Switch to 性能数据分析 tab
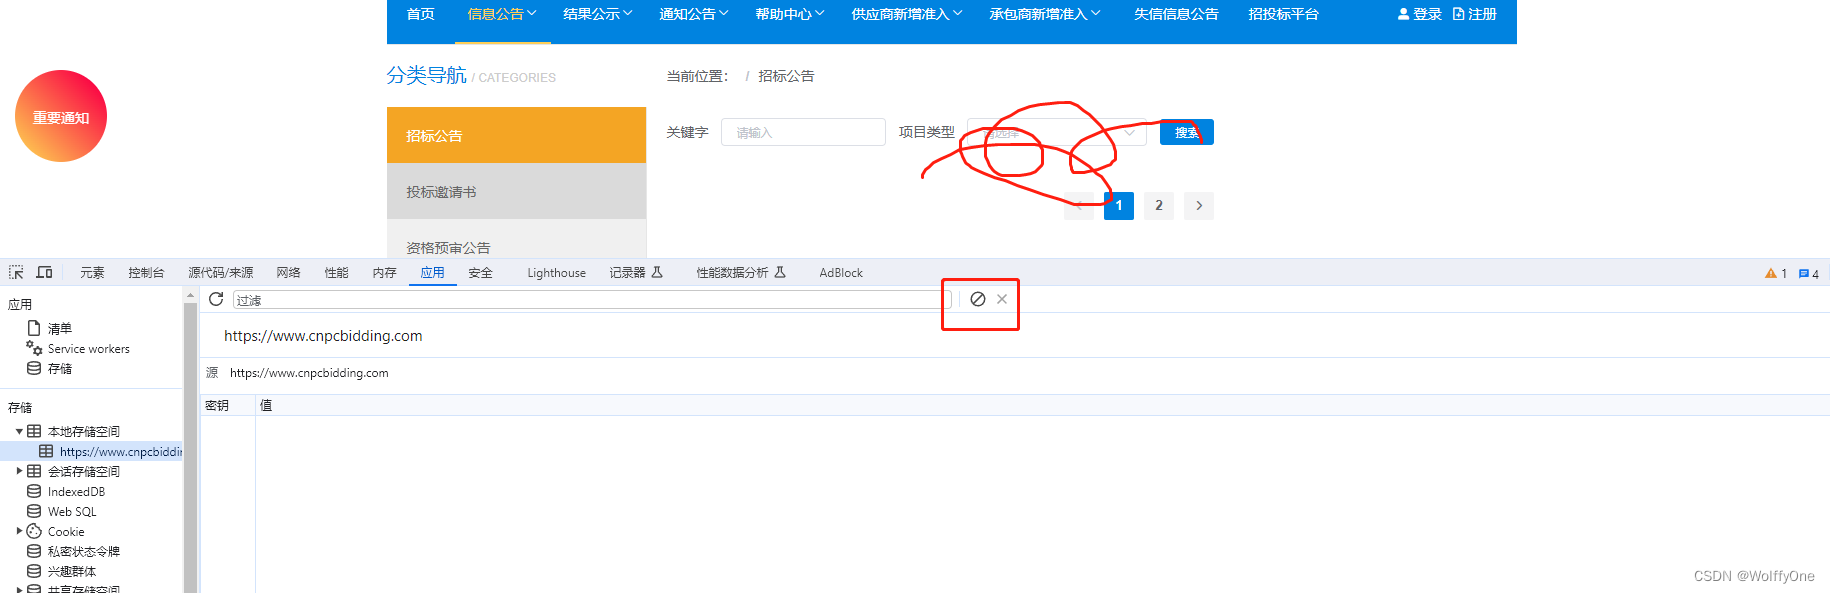 pyautogui.click(x=741, y=273)
